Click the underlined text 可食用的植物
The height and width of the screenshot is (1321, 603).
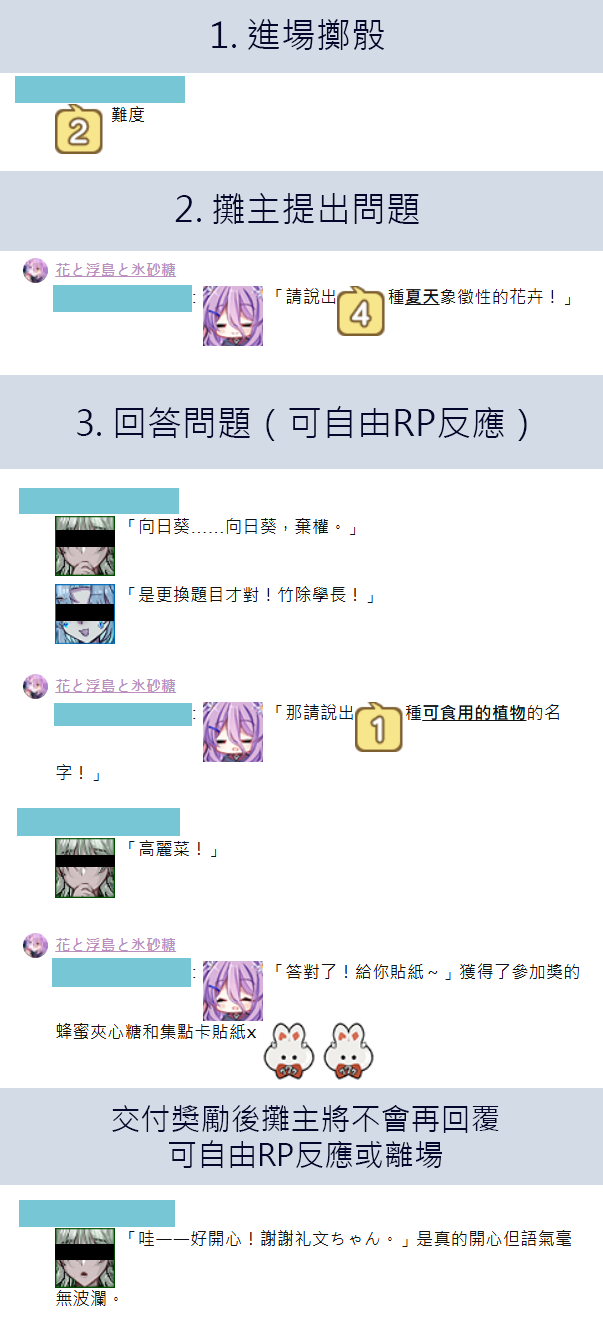(x=474, y=714)
